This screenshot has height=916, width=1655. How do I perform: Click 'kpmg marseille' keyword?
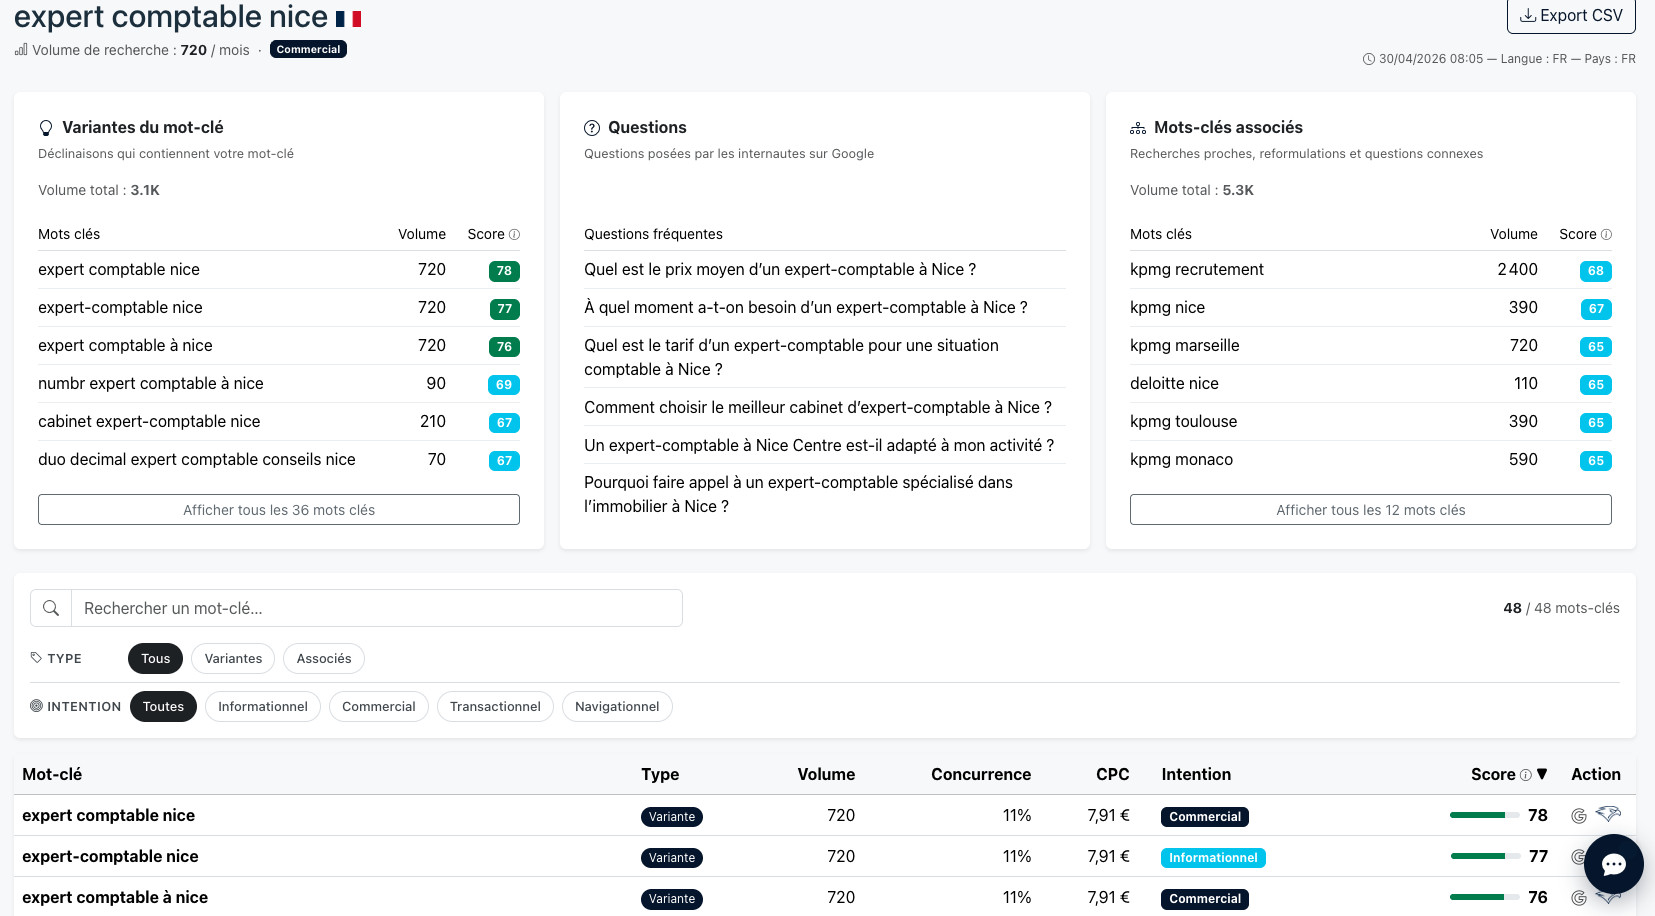[1185, 345]
